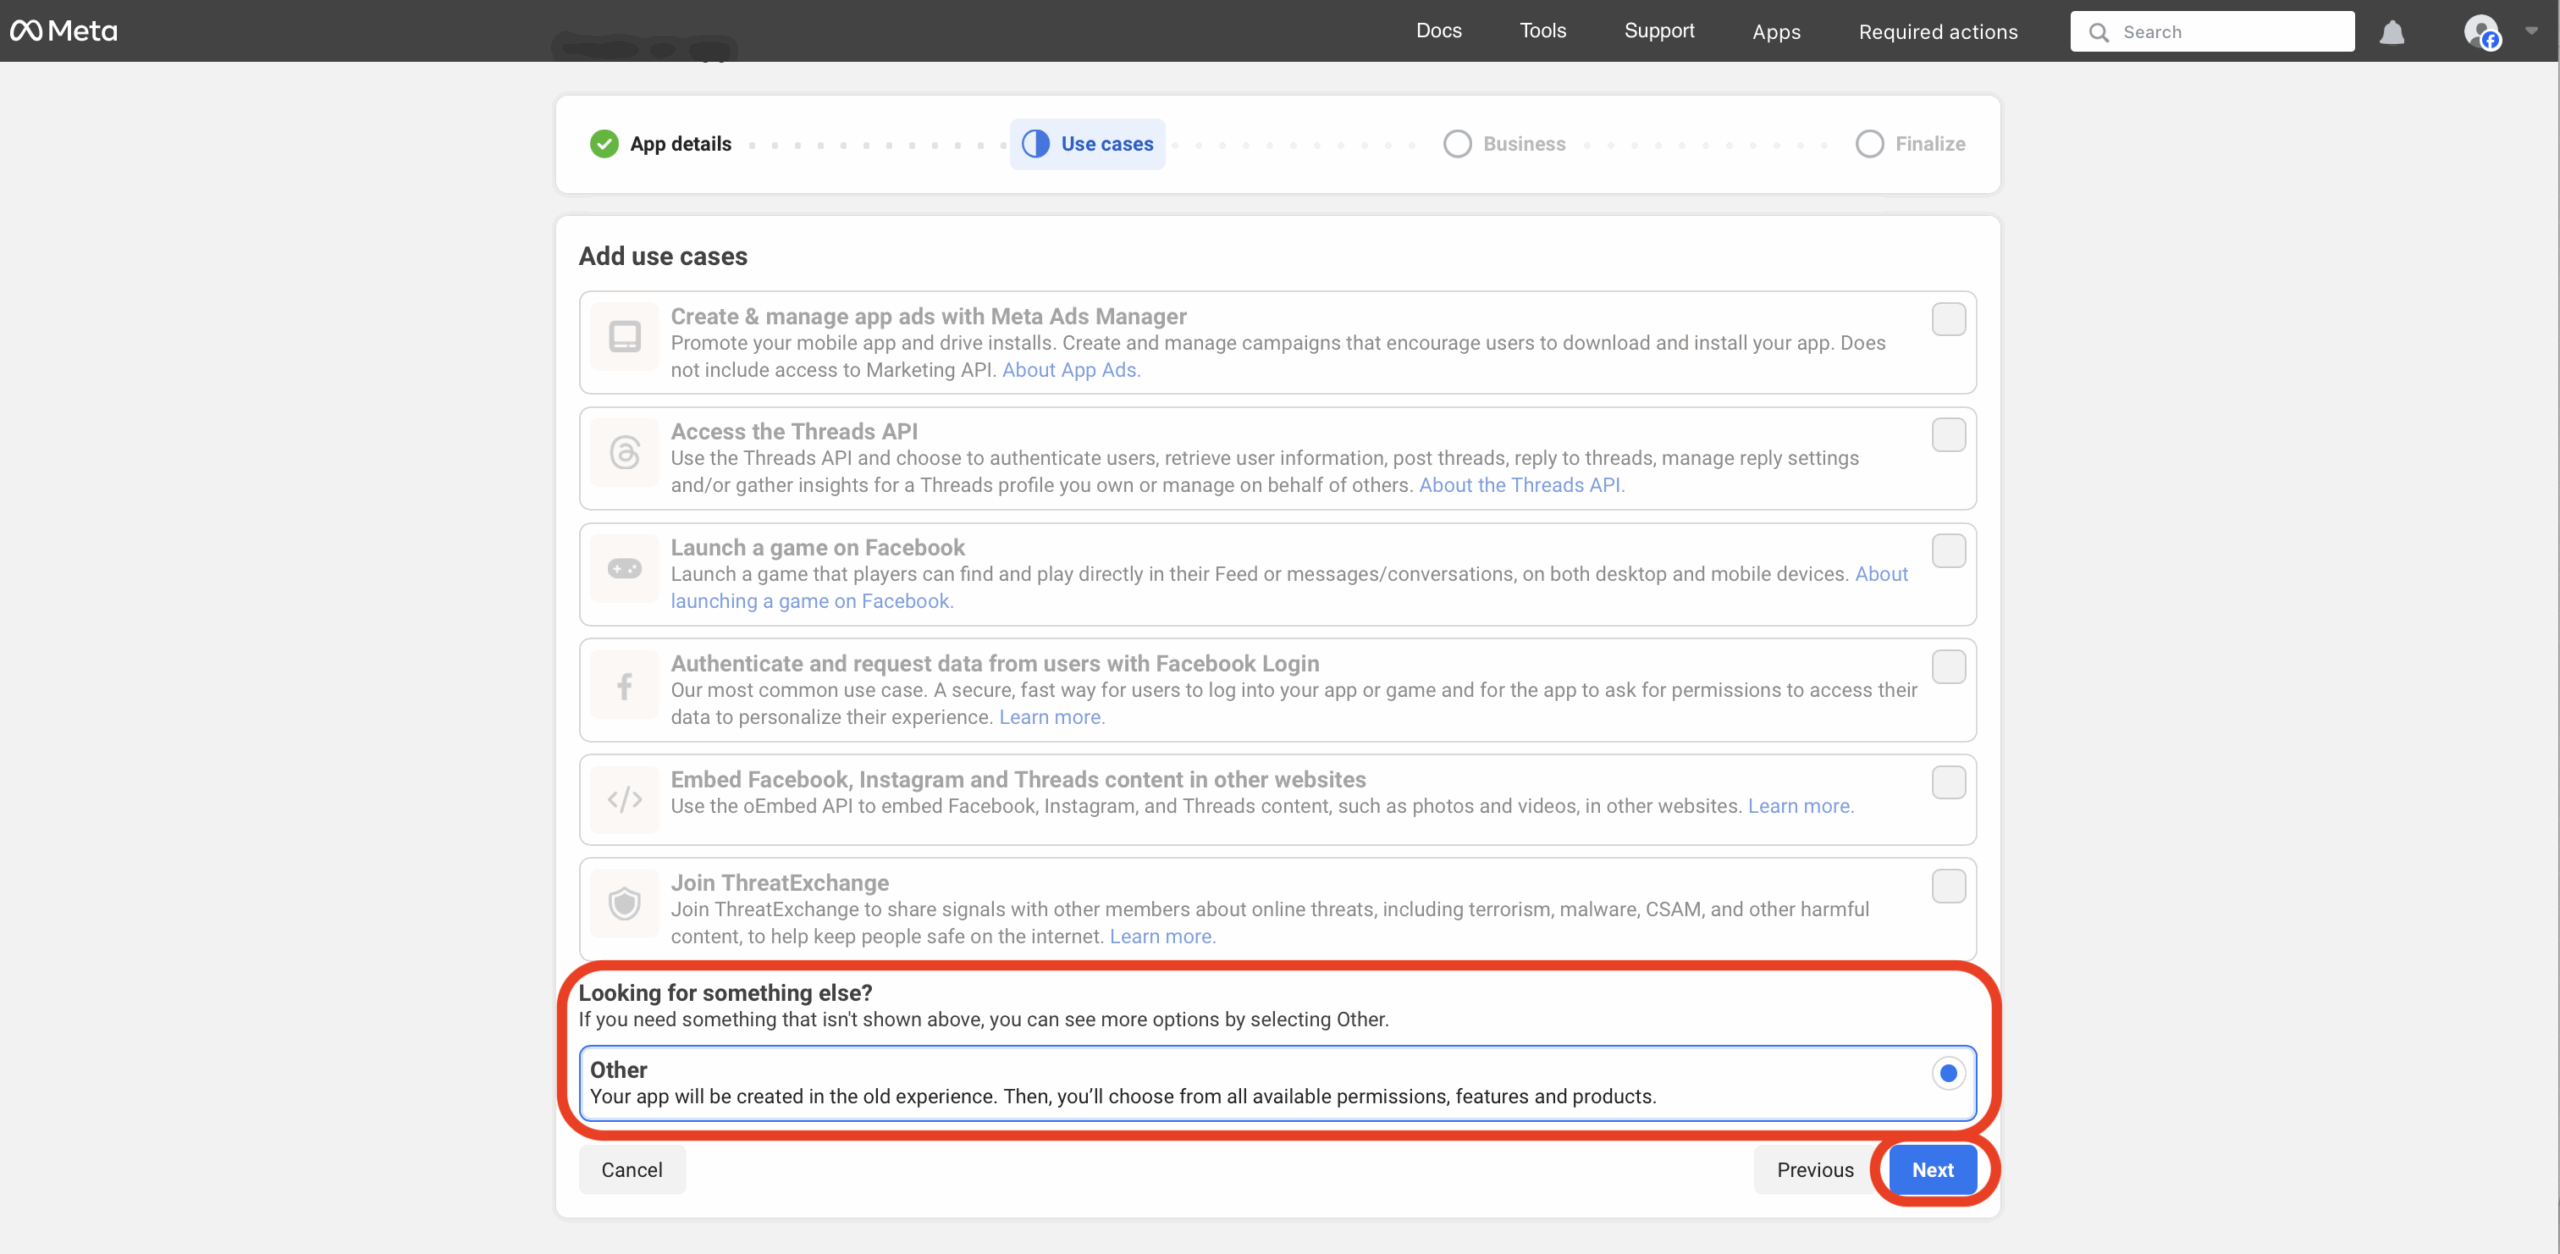This screenshot has height=1254, width=2560.
Task: Click the Search input field
Action: (x=2212, y=32)
